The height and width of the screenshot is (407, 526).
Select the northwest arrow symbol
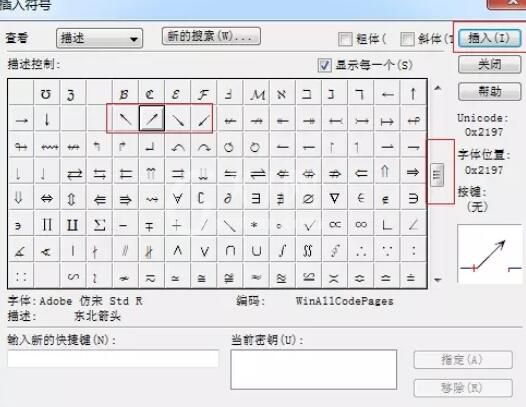coord(125,119)
